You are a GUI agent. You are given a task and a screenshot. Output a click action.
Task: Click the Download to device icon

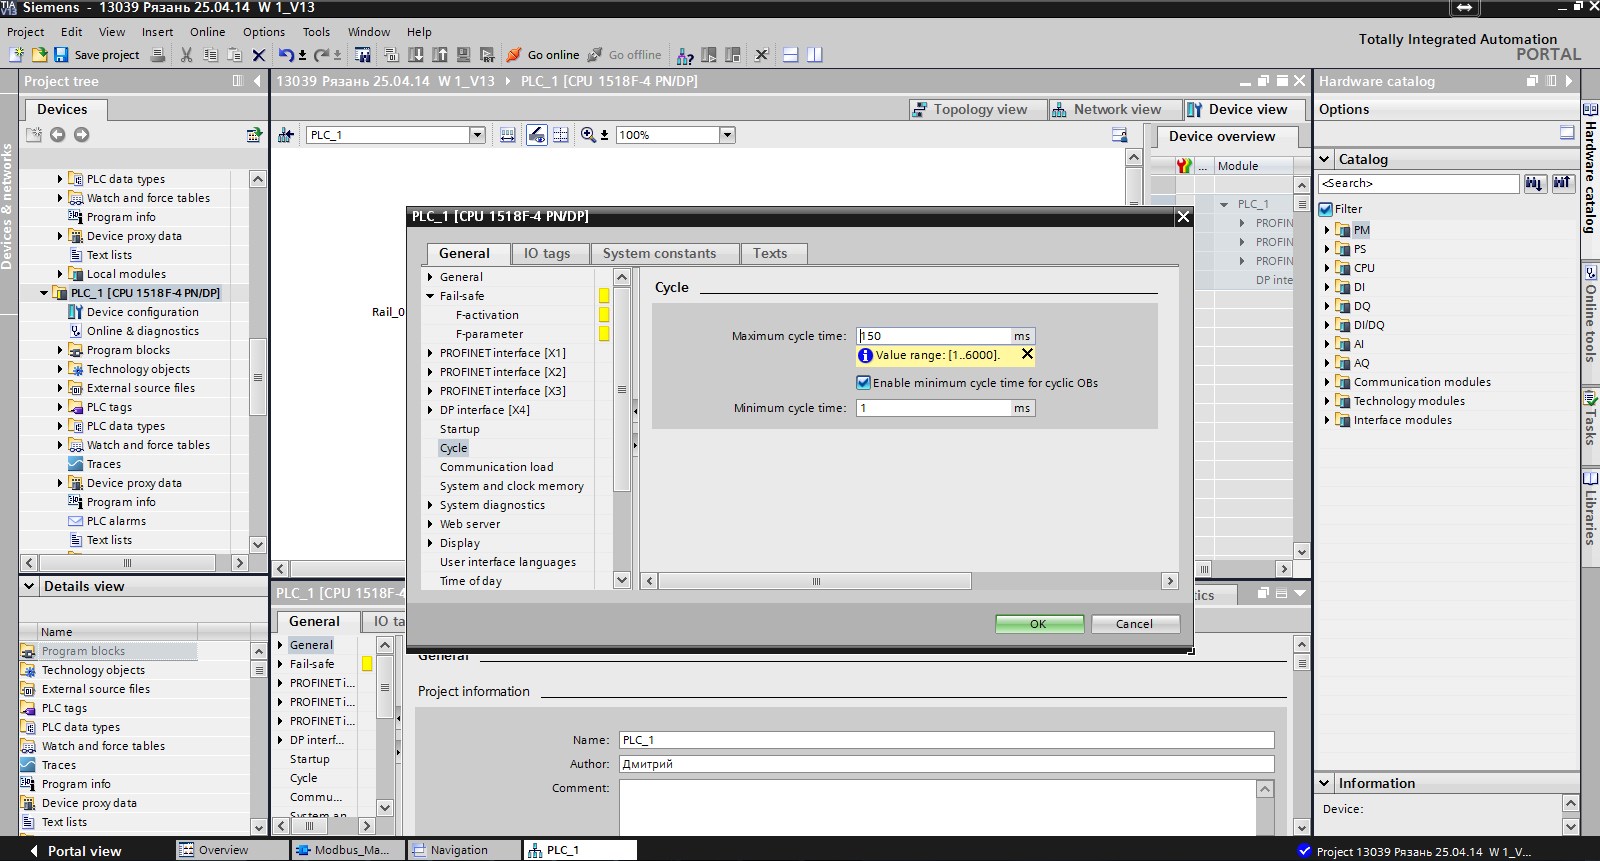pos(415,55)
